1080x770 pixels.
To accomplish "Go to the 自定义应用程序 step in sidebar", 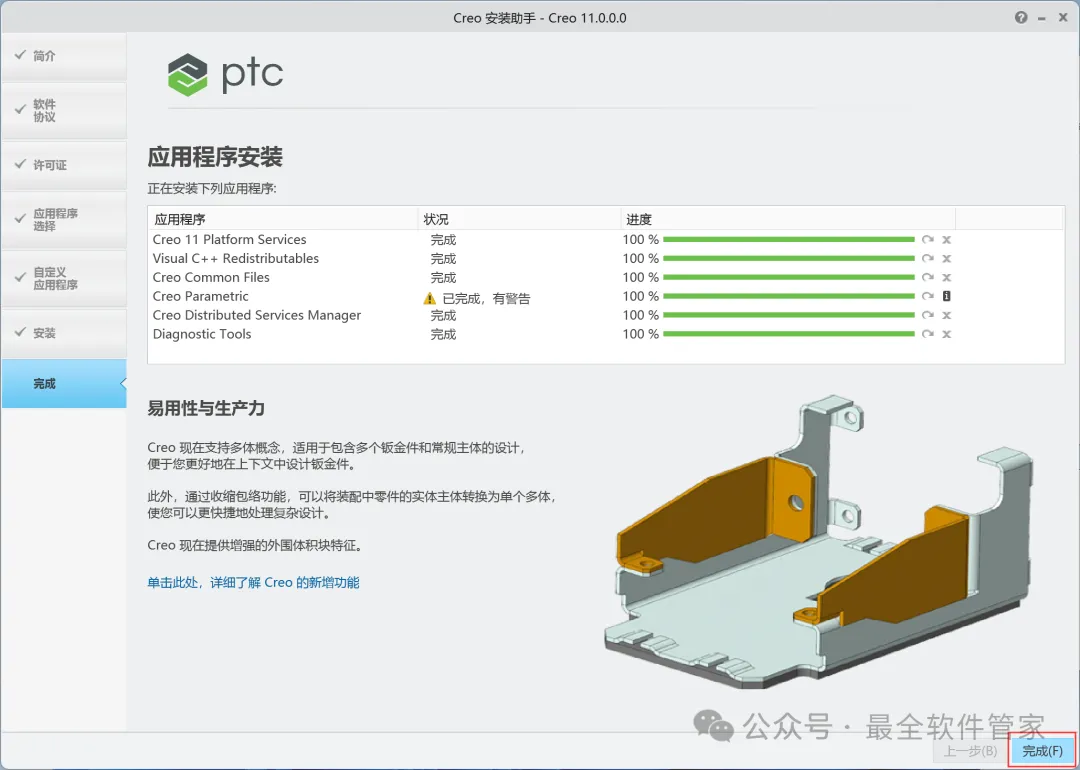I will click(64, 278).
